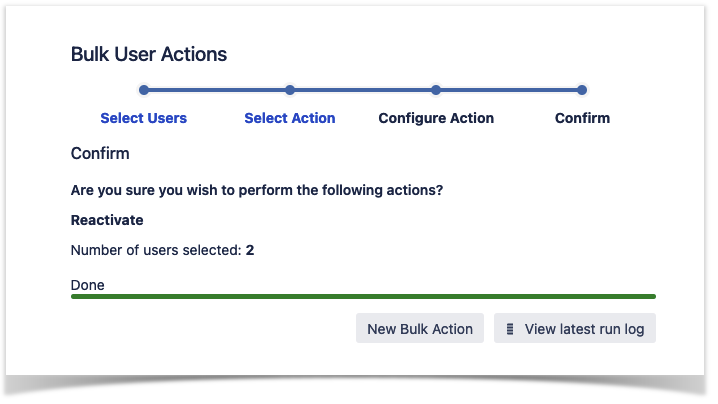Click the 'Are you sure' confirmation question

click(257, 190)
